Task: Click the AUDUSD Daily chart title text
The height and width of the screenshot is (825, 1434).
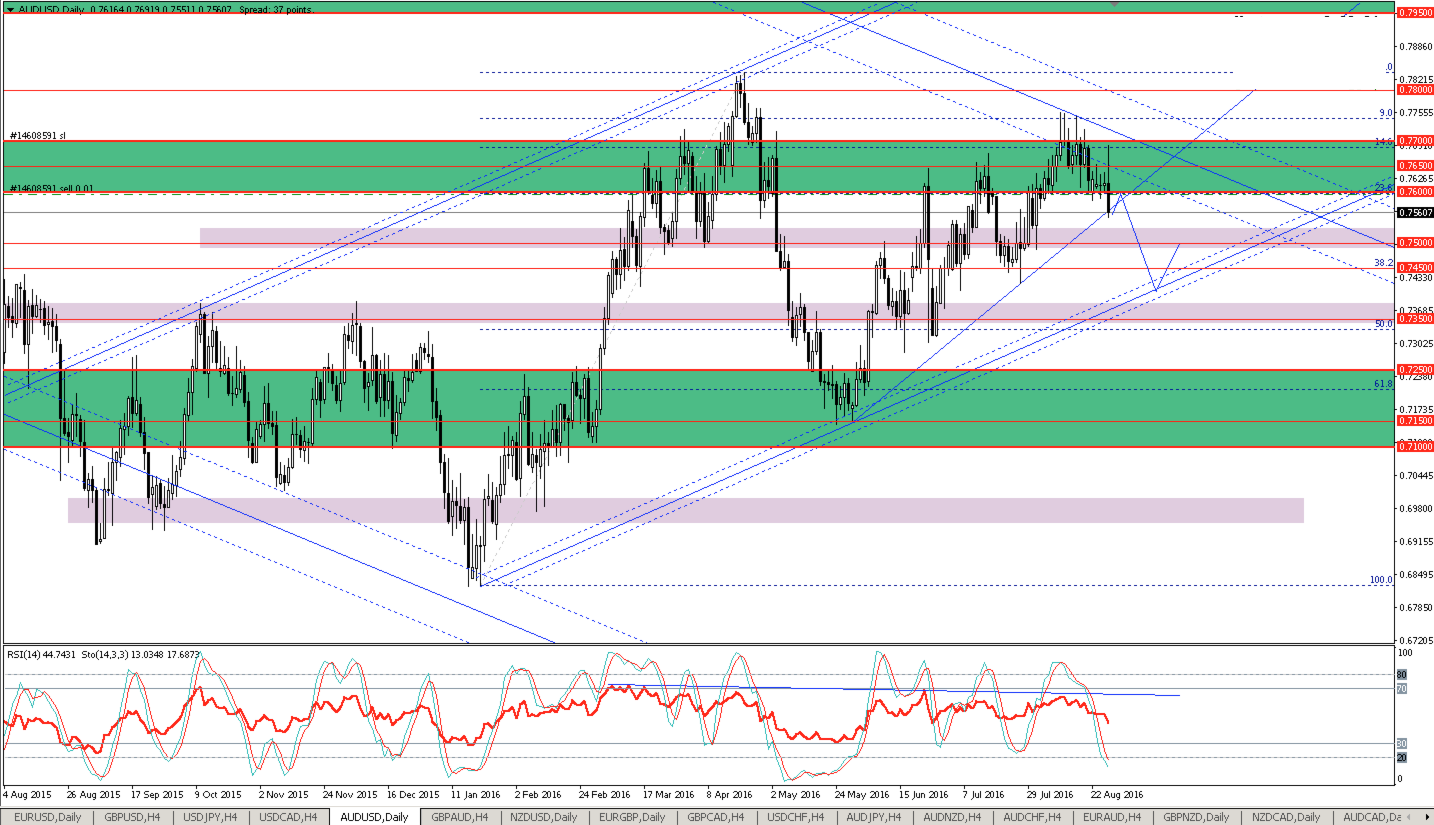Action: click(x=50, y=9)
